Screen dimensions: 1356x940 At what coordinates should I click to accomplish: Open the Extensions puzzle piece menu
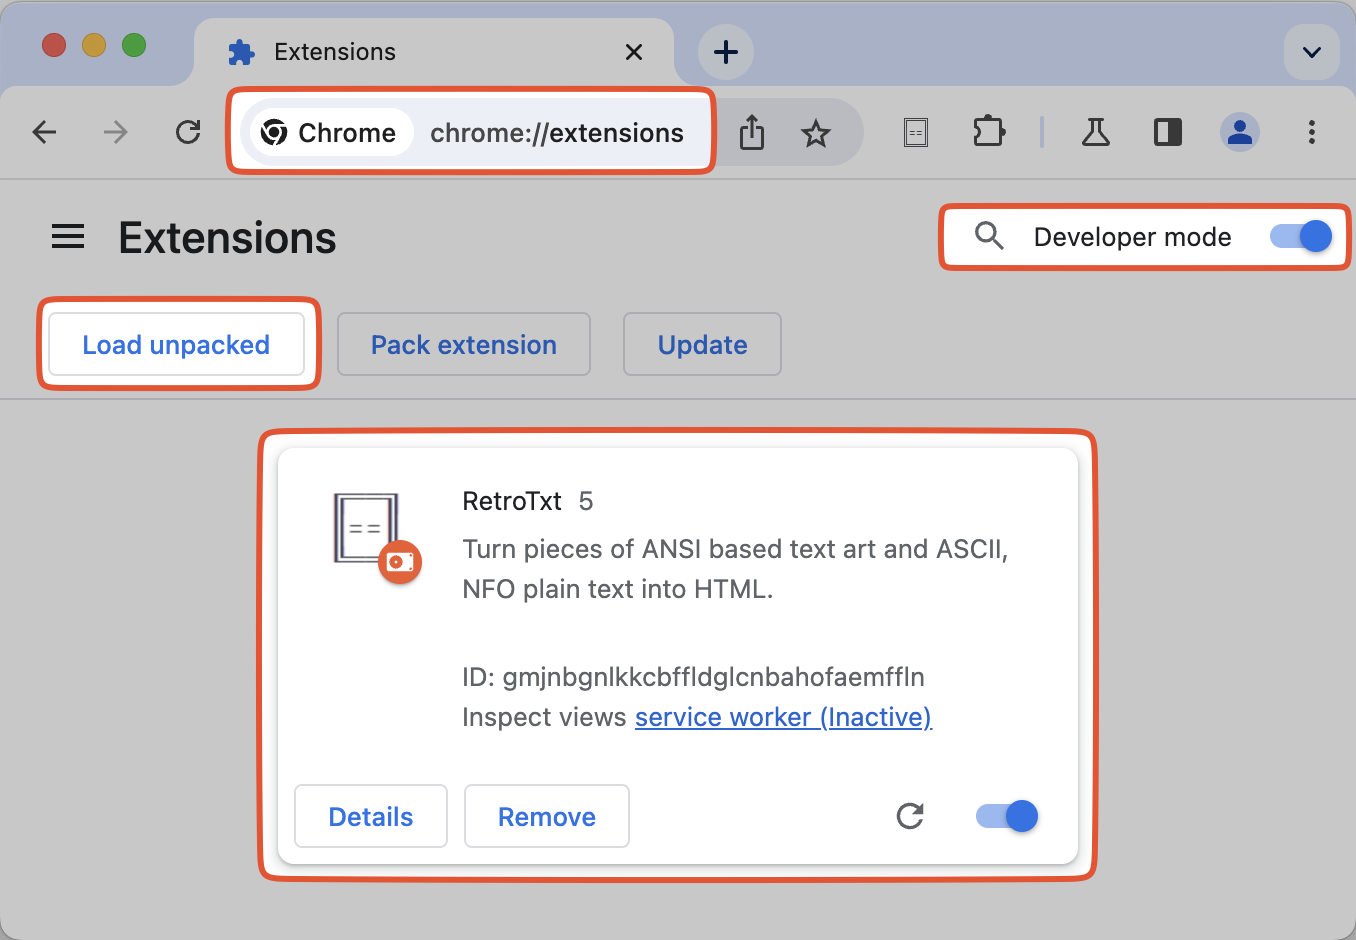989,132
